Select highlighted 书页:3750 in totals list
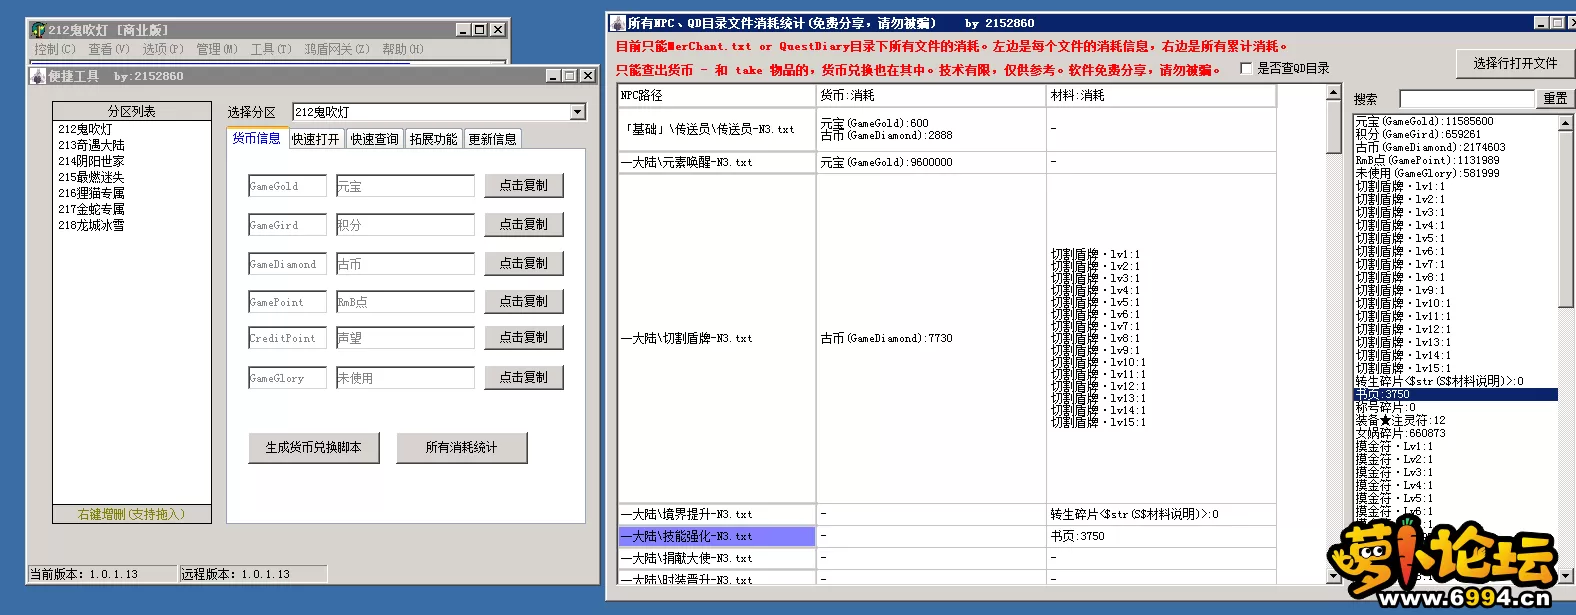 coord(1455,394)
